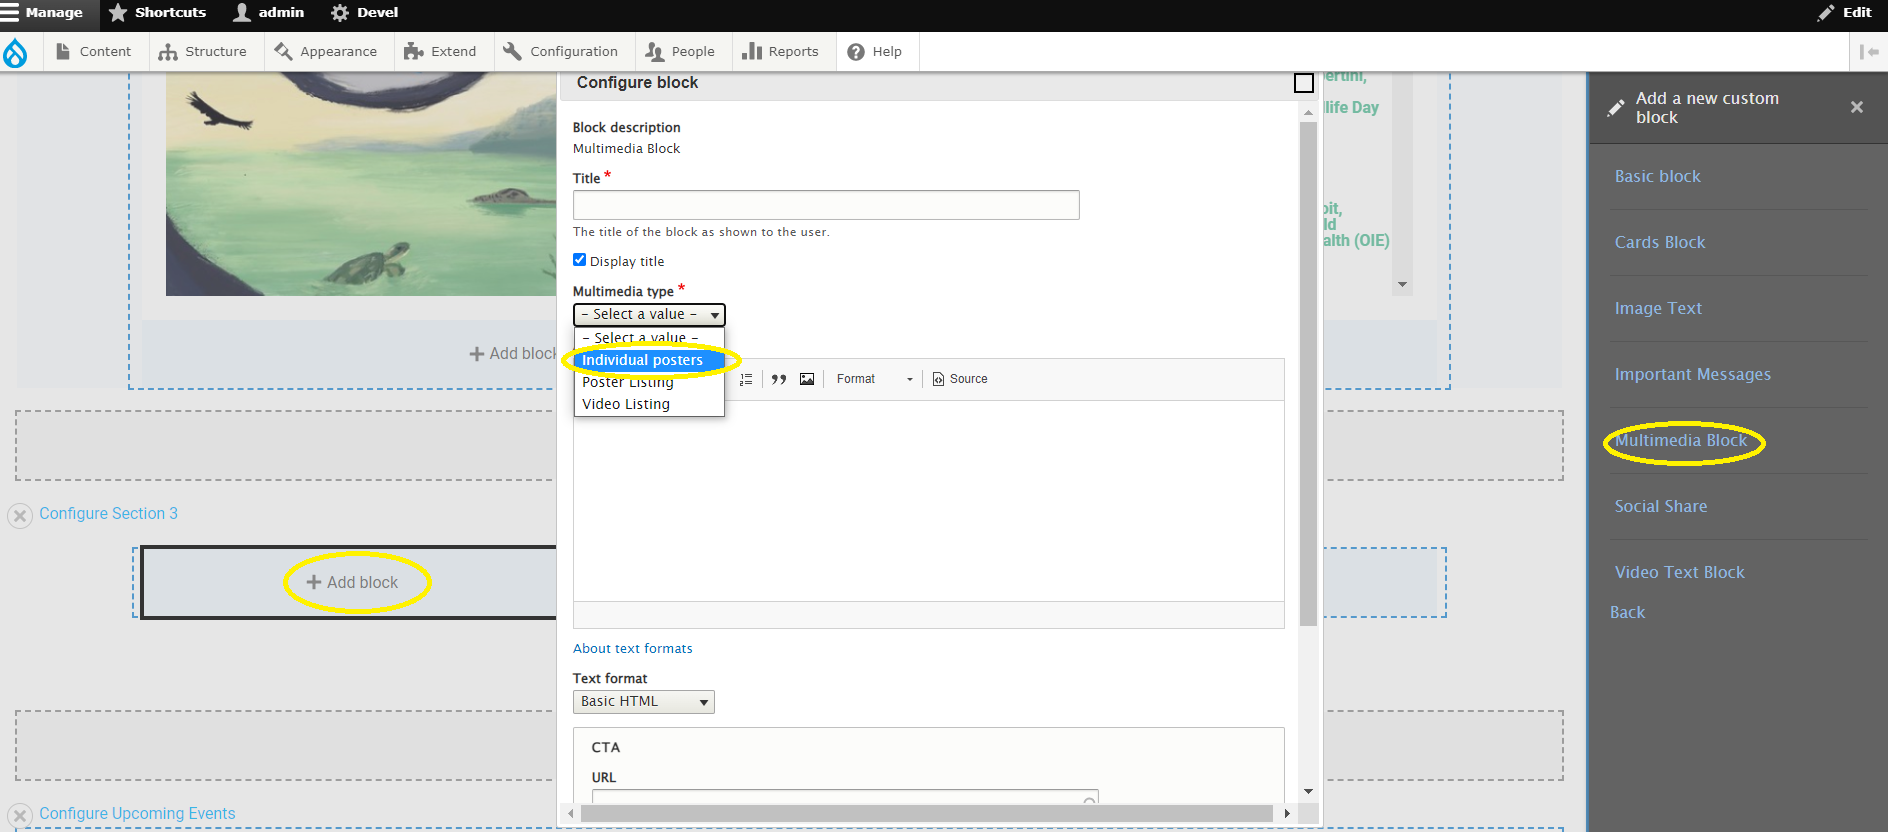The height and width of the screenshot is (832, 1888).
Task: Uncheck the Display title checkbox
Action: 579,260
